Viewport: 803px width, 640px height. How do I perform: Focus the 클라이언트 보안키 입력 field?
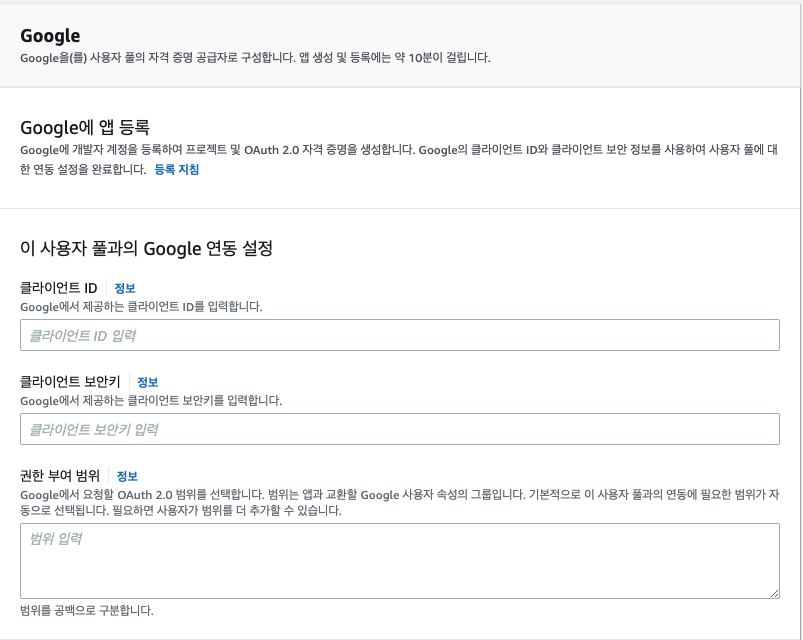click(400, 429)
